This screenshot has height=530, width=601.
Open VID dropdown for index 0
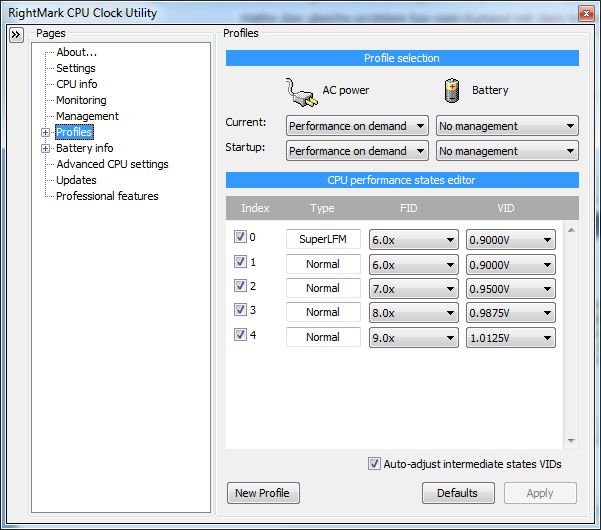[511, 240]
